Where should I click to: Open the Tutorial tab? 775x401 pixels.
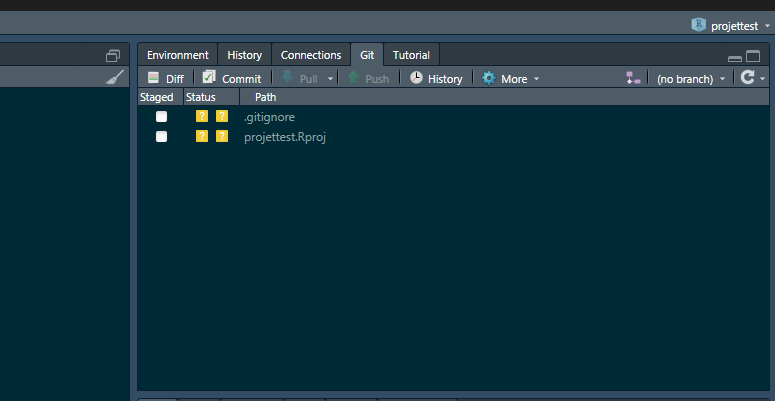click(x=411, y=55)
